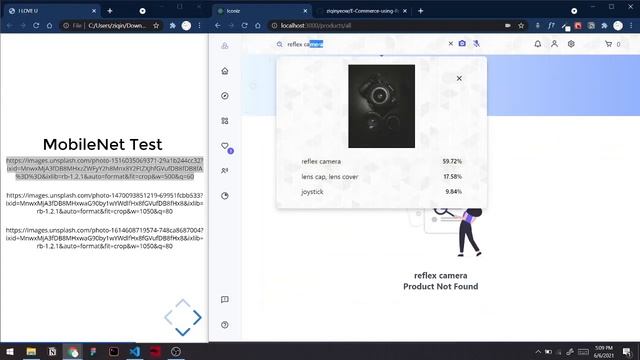Go back in the right browser window
The image size is (640, 360).
click(x=218, y=25)
